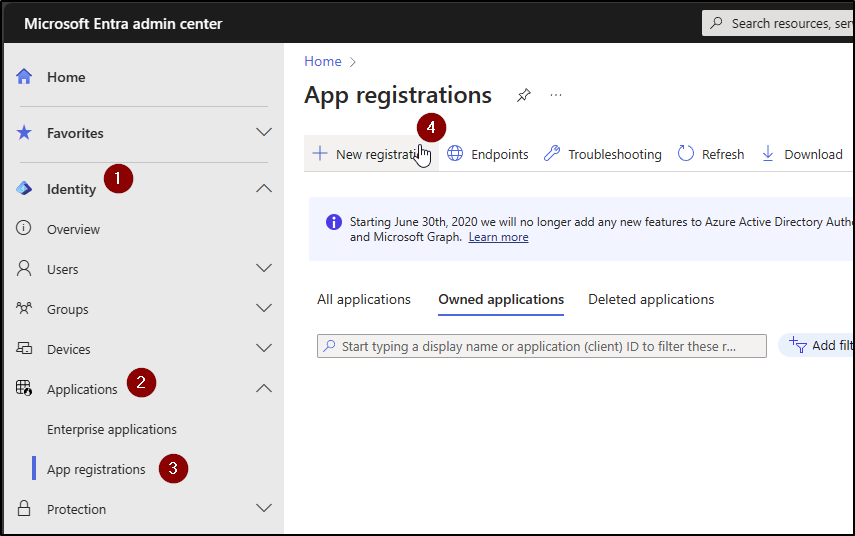
Task: Click the Users person icon
Action: 24,268
